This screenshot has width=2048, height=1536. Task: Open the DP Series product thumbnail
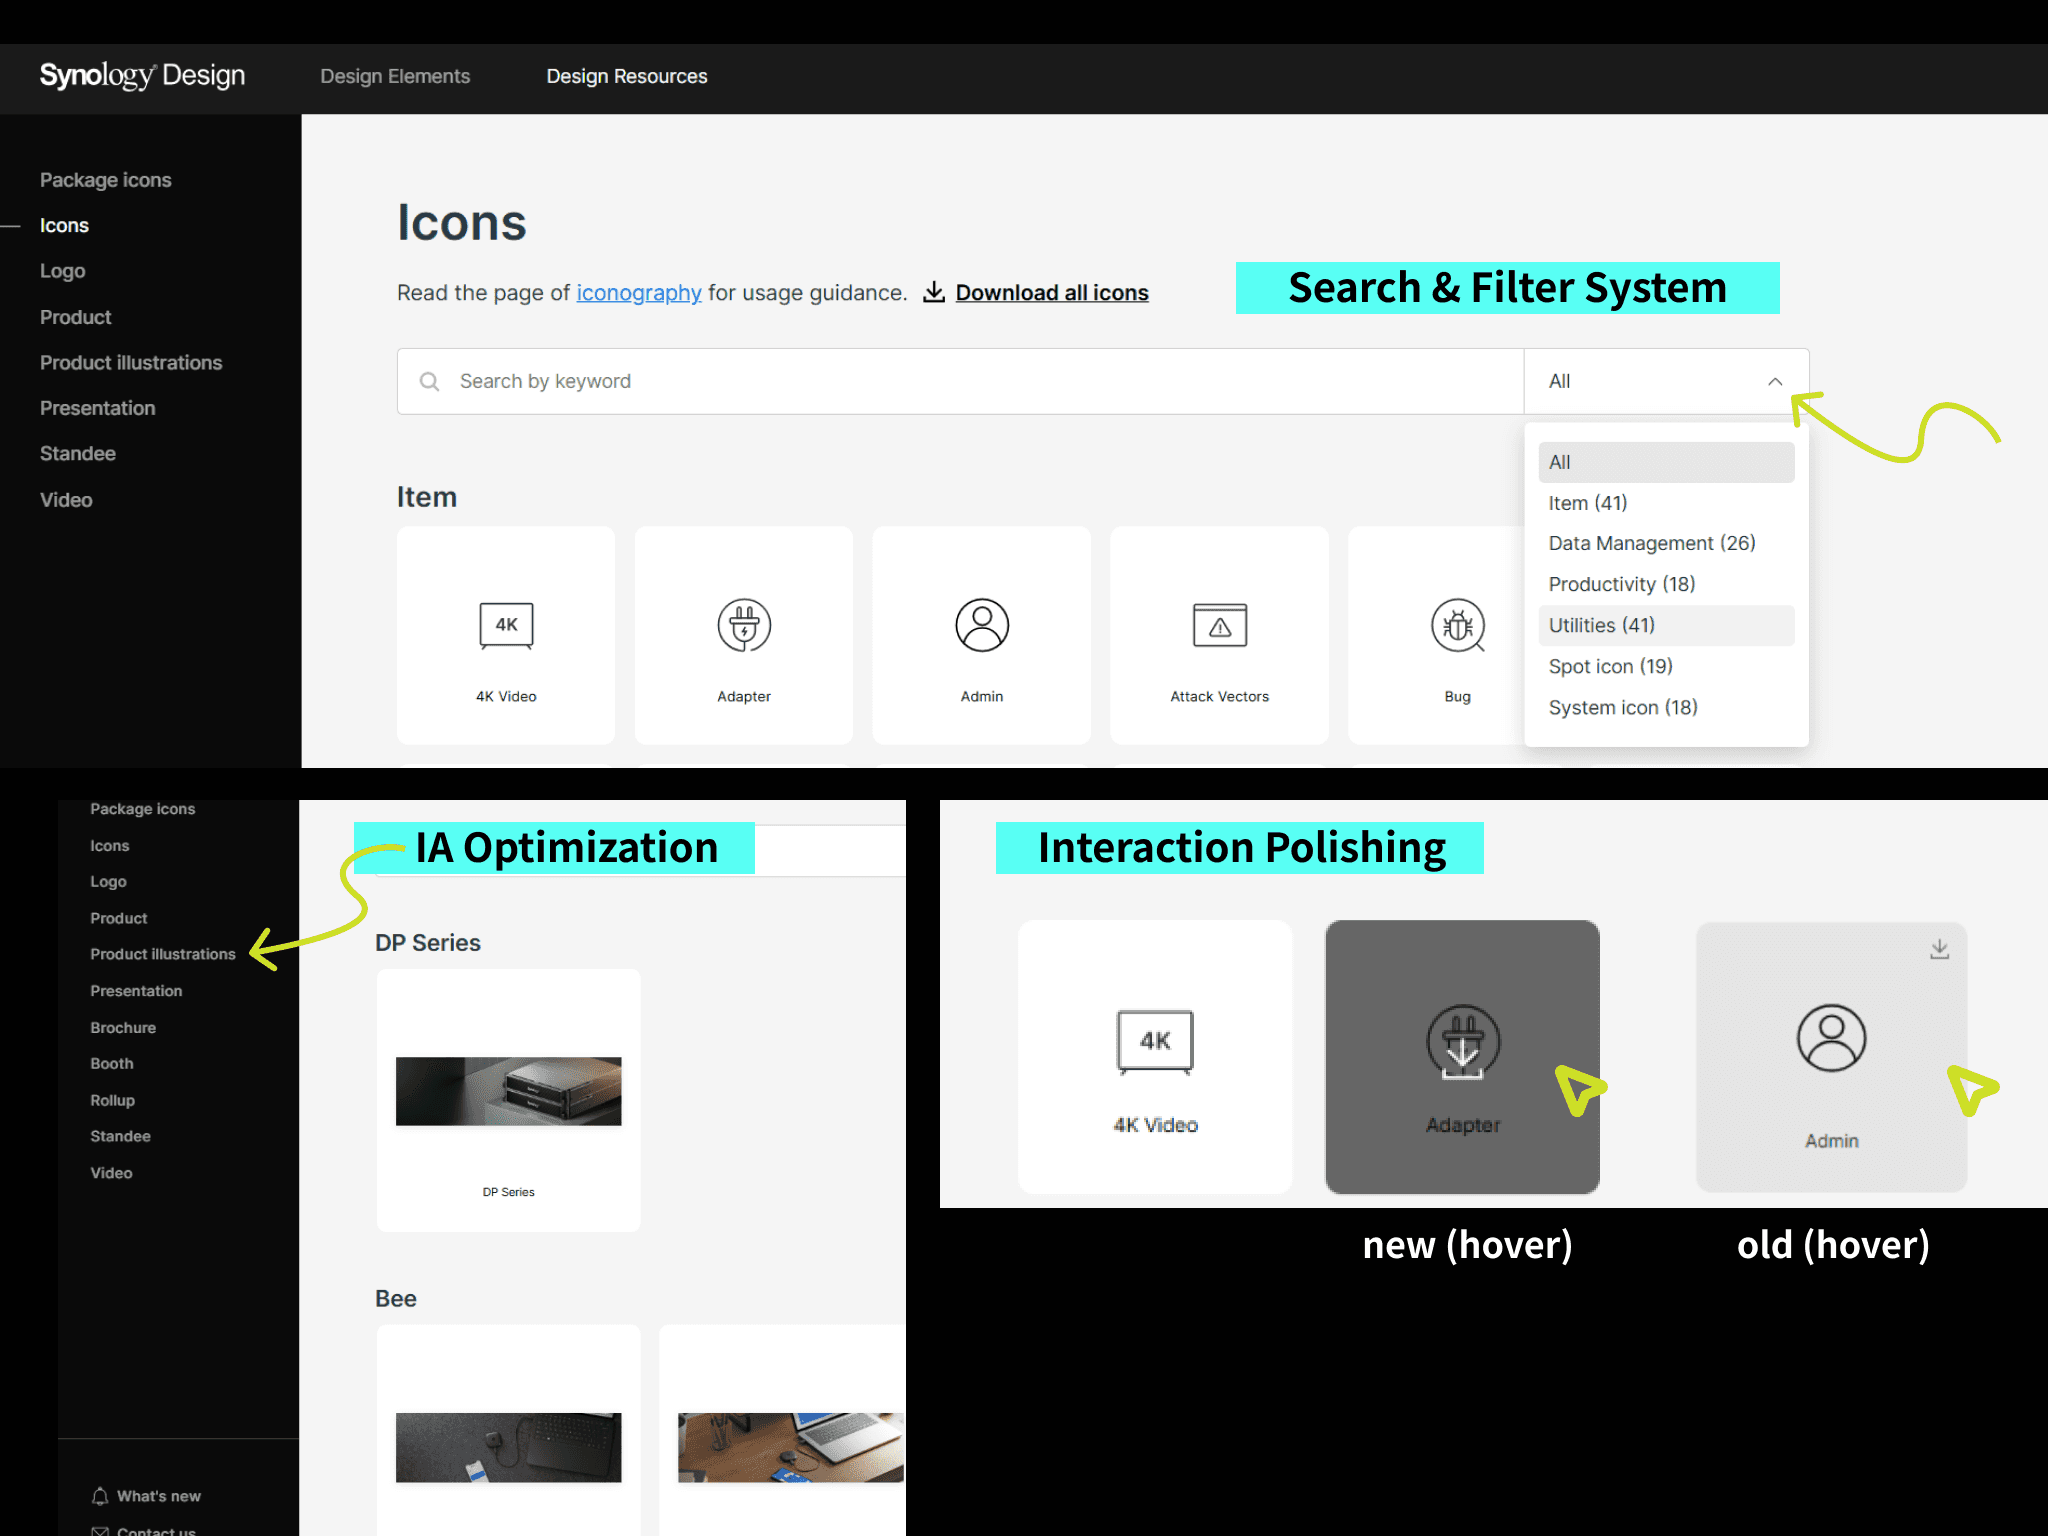[508, 1091]
